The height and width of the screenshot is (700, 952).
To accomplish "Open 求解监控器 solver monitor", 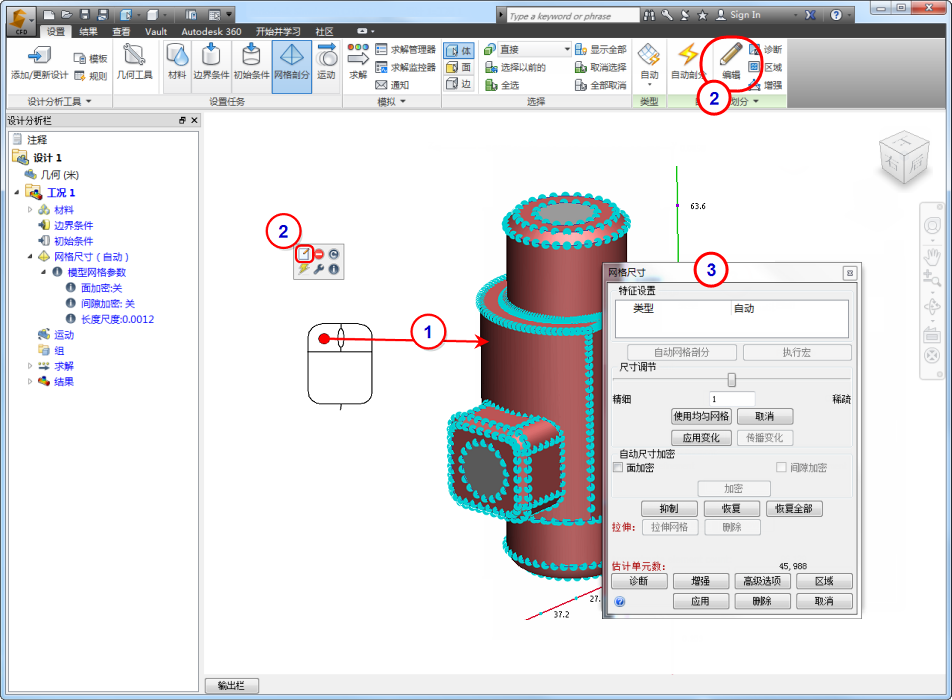I will tap(406, 67).
